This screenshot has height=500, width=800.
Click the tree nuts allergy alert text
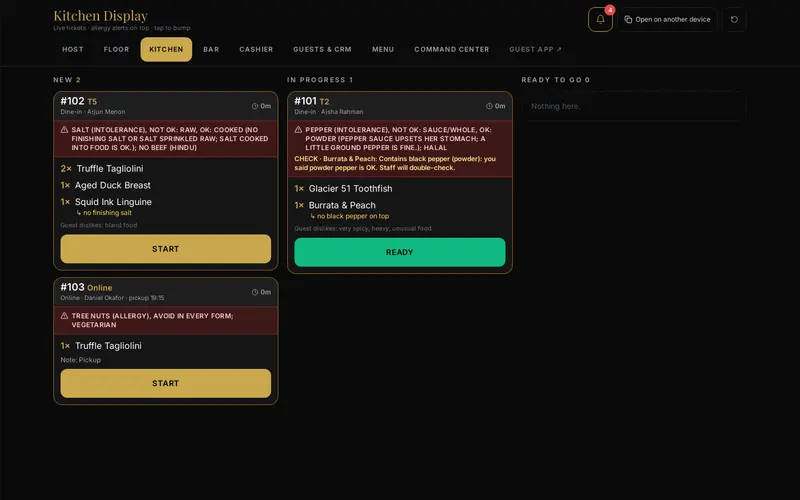point(153,320)
